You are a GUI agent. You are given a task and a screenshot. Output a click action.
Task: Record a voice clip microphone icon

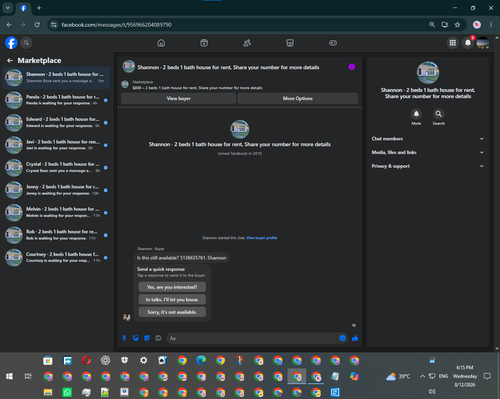click(124, 338)
